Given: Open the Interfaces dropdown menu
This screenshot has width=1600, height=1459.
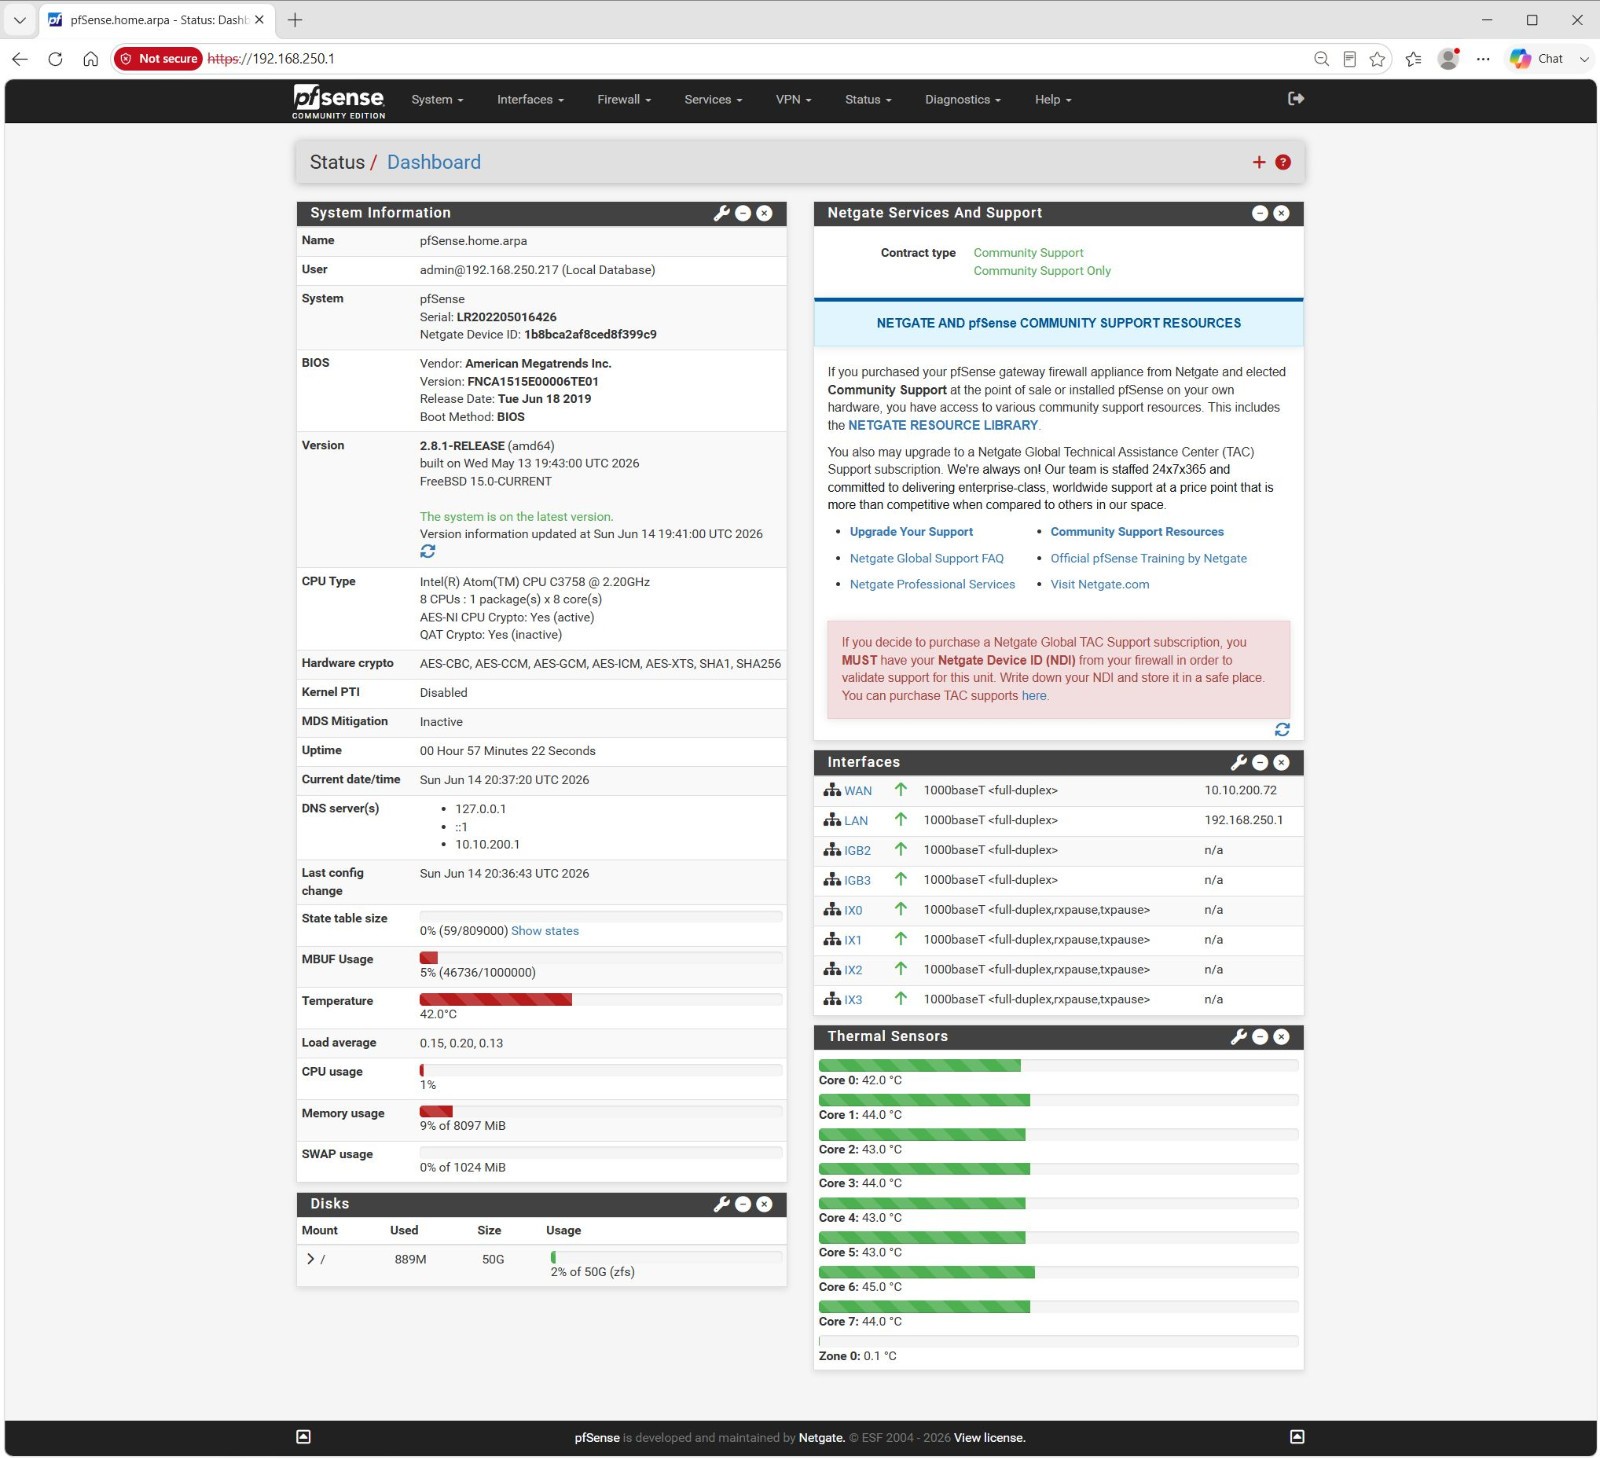Looking at the screenshot, I should tap(530, 100).
